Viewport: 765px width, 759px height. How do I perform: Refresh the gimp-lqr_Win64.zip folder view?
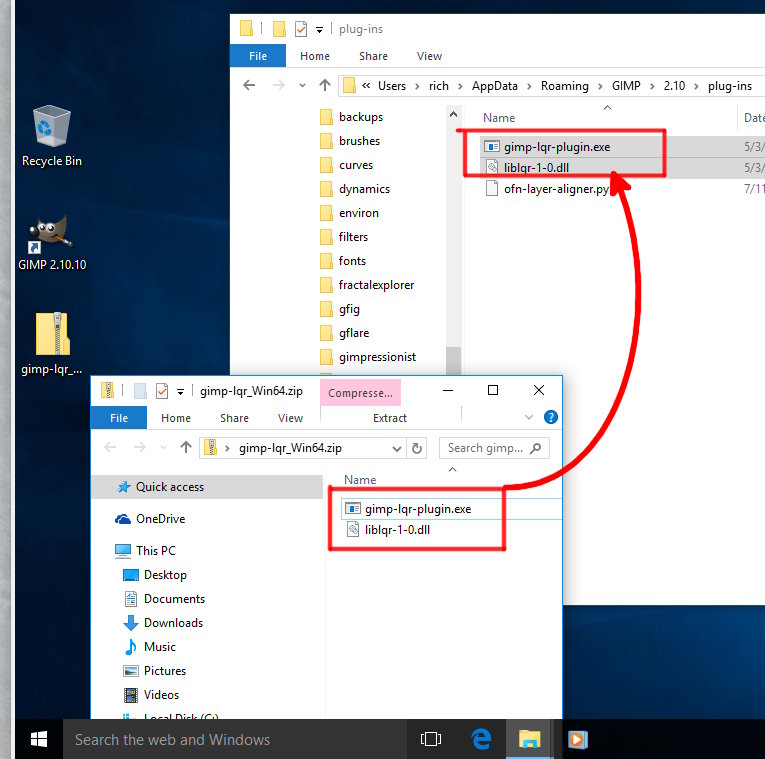(x=417, y=448)
